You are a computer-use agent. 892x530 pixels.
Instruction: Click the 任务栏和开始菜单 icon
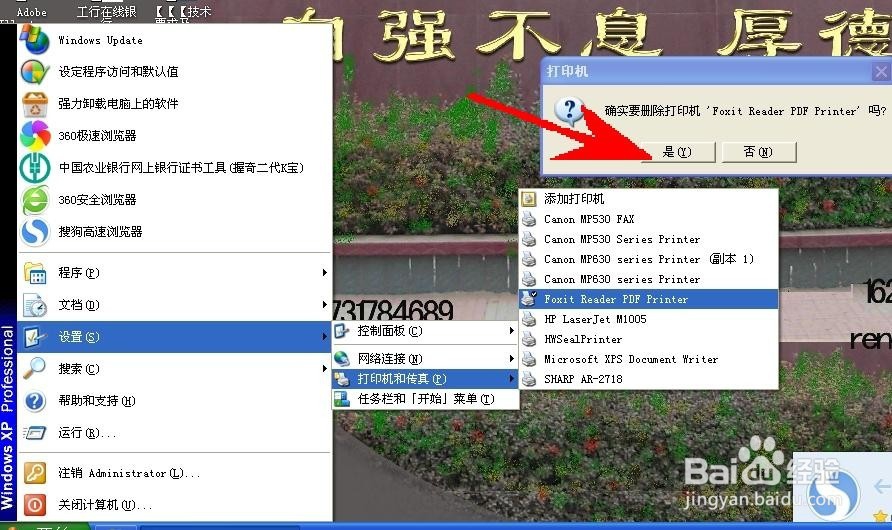coord(342,399)
